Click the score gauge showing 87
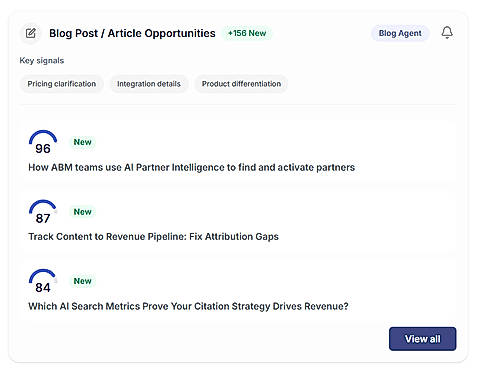The height and width of the screenshot is (368, 478). click(x=43, y=212)
